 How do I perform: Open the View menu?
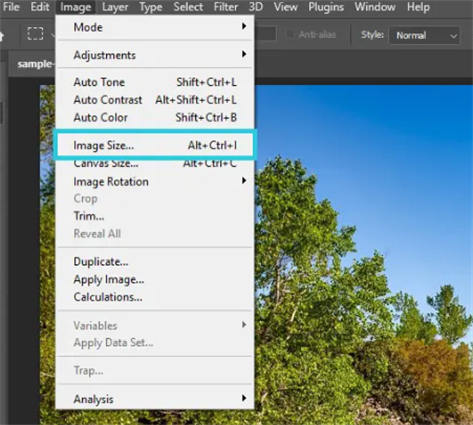click(x=285, y=7)
